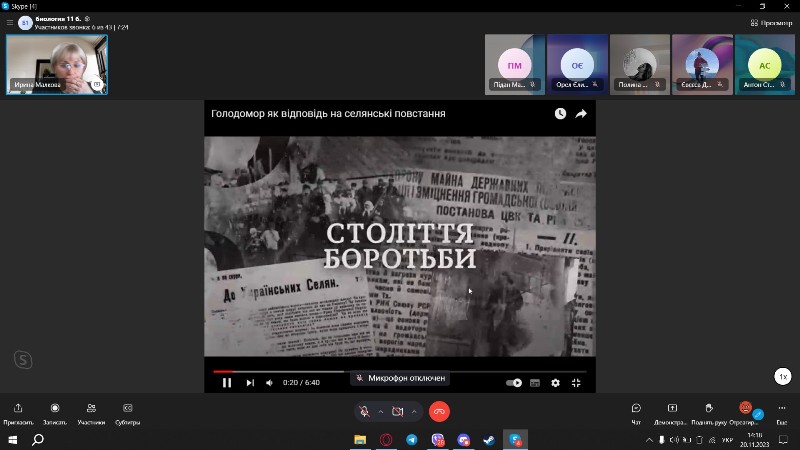Raise hand with Поднять руку

tap(709, 414)
